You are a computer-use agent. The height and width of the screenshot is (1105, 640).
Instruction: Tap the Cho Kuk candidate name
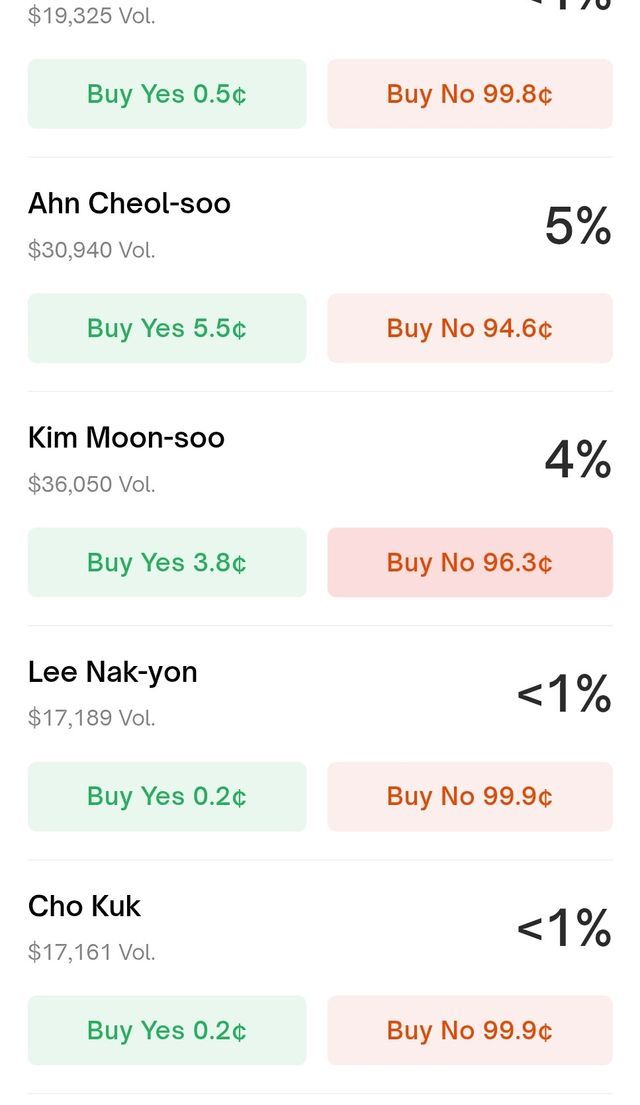(84, 906)
